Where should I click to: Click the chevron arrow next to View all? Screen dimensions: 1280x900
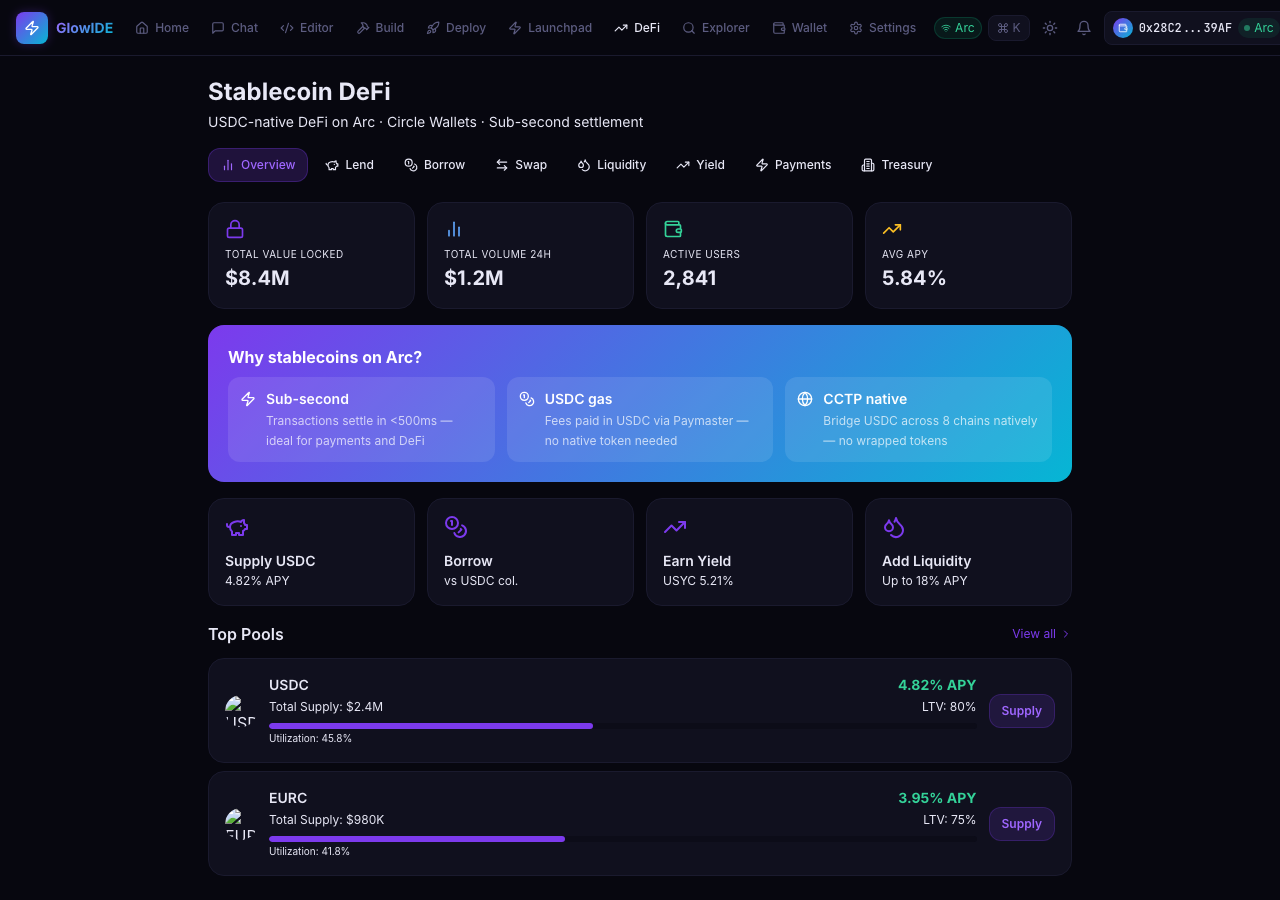point(1066,634)
